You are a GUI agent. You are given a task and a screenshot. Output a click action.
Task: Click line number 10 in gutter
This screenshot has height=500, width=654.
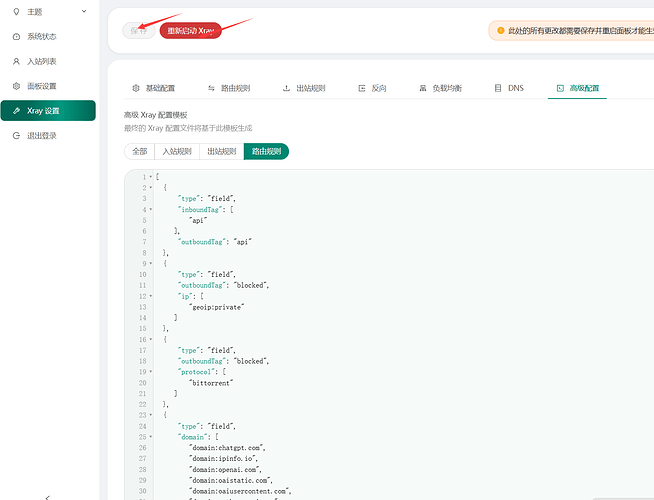click(x=143, y=274)
